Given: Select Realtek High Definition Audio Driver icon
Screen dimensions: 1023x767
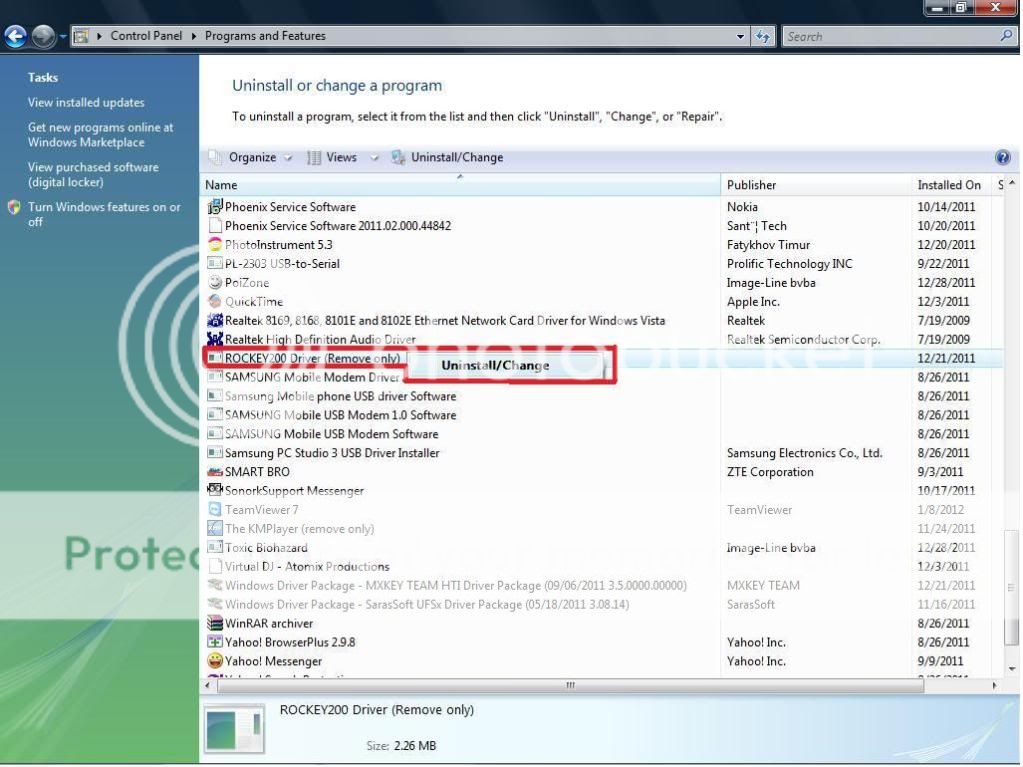Looking at the screenshot, I should point(215,339).
